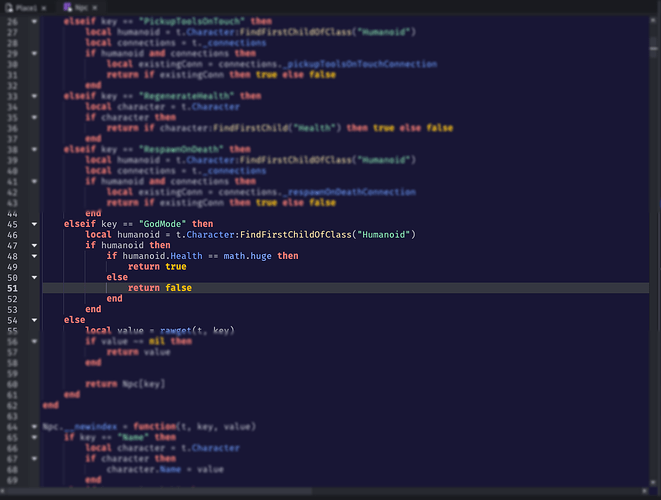Close the Npc script tab

coord(94,8)
